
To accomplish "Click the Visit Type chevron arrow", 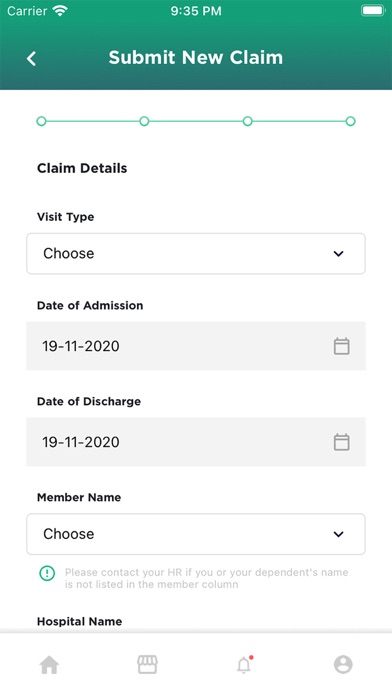I will point(339,254).
